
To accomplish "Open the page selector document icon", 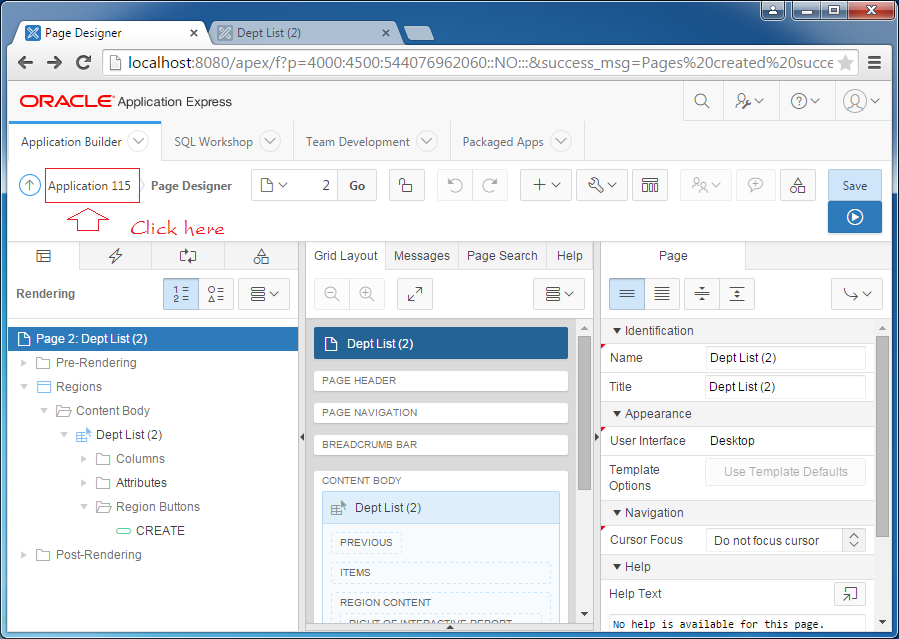I will point(273,185).
